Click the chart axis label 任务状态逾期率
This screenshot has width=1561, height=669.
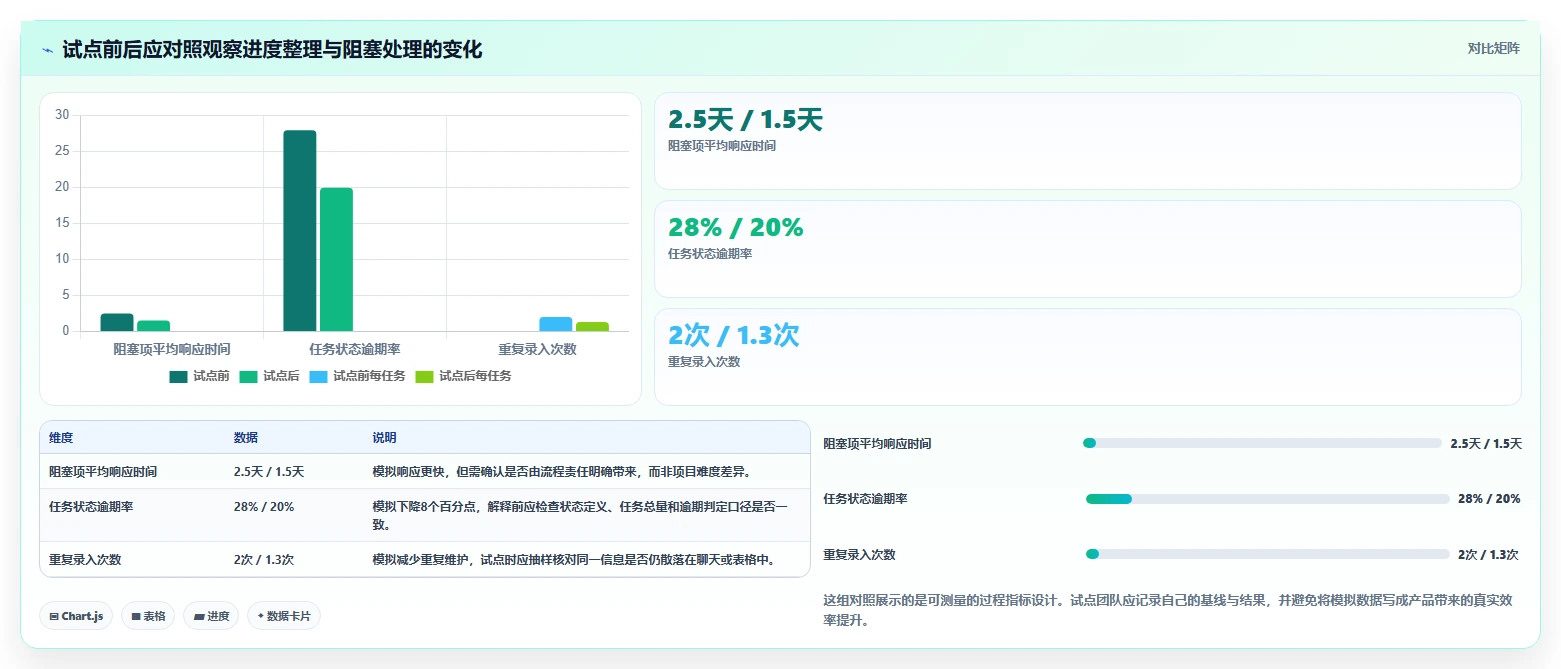coord(355,349)
